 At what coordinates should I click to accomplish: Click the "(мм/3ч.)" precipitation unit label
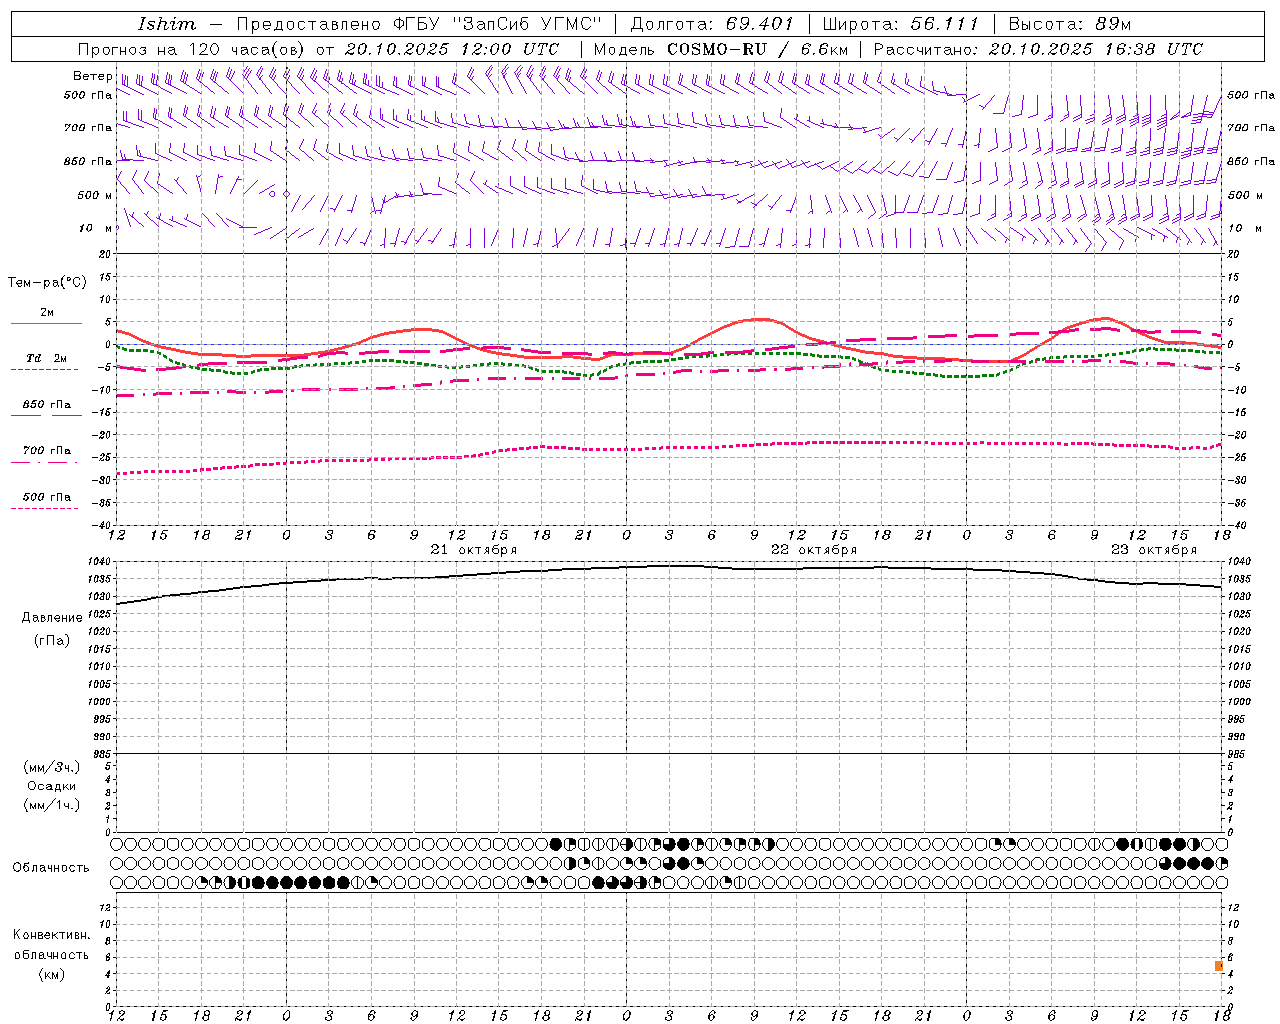[52, 767]
